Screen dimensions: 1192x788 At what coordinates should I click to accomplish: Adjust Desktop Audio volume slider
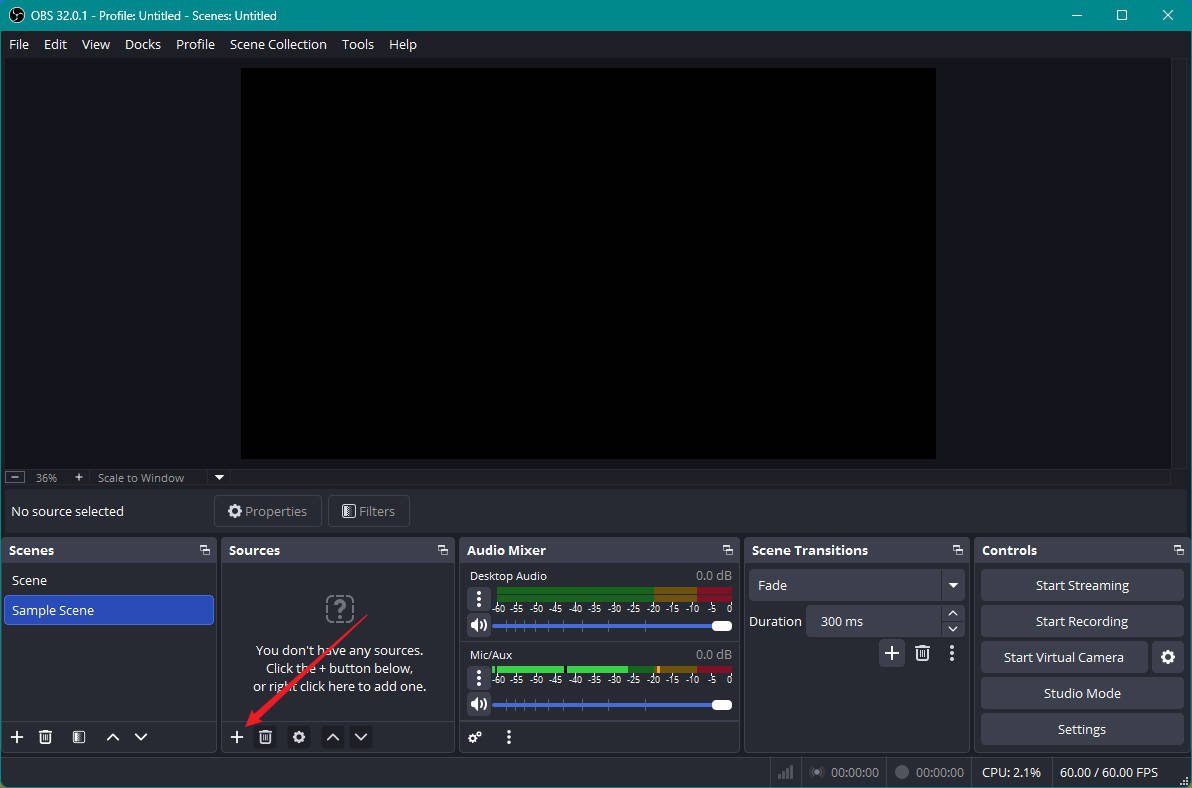(612, 626)
